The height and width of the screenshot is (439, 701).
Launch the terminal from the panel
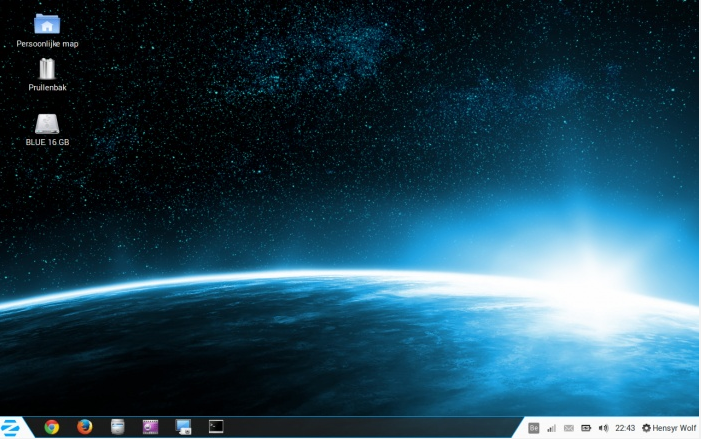[x=216, y=426]
